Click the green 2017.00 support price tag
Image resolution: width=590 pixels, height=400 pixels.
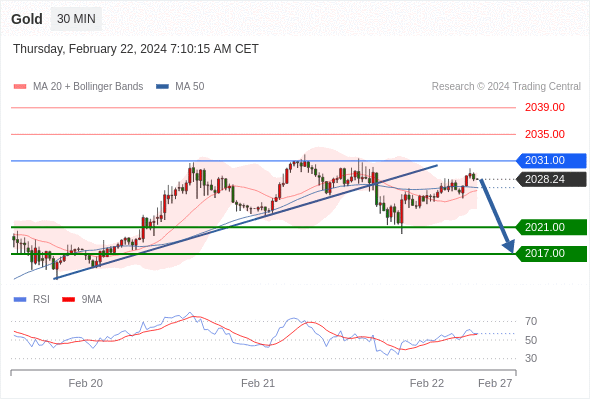pyautogui.click(x=551, y=254)
